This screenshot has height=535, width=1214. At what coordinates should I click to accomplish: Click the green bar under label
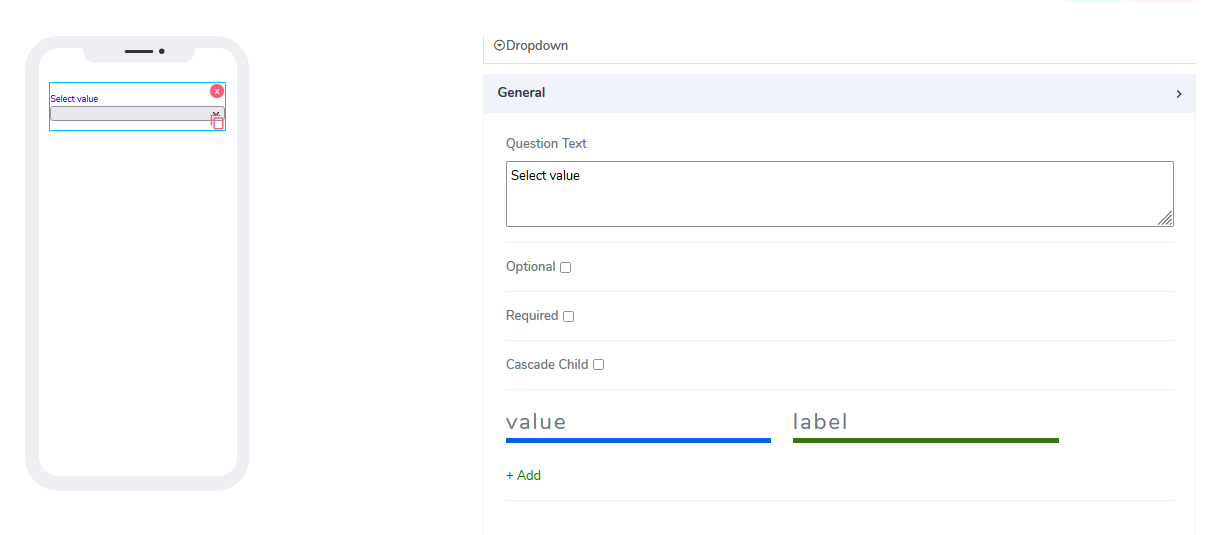click(925, 440)
